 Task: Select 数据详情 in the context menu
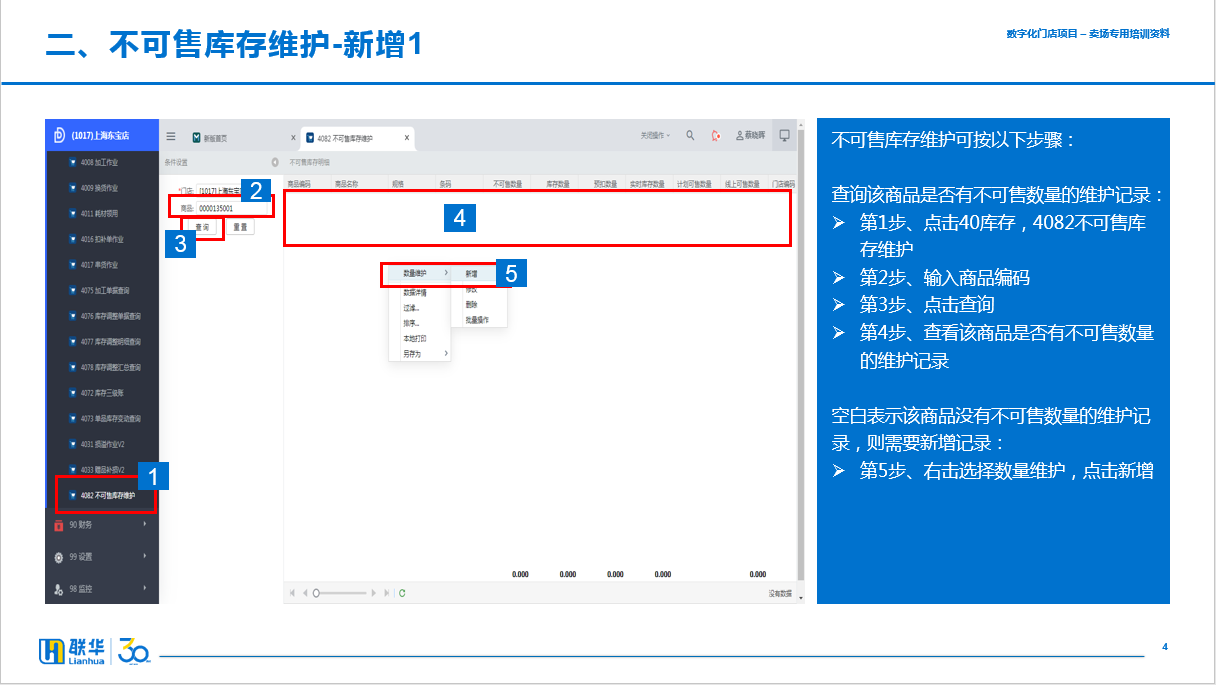coord(415,293)
